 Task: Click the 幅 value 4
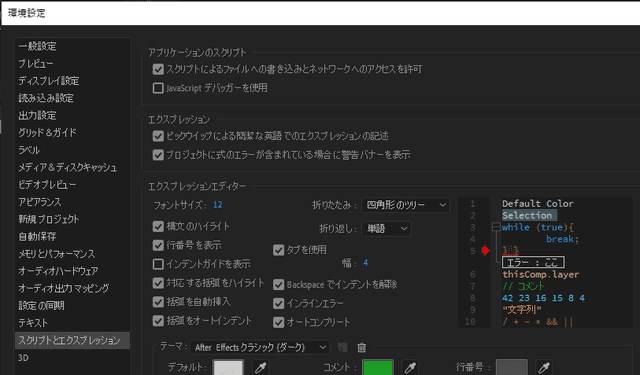pos(365,263)
